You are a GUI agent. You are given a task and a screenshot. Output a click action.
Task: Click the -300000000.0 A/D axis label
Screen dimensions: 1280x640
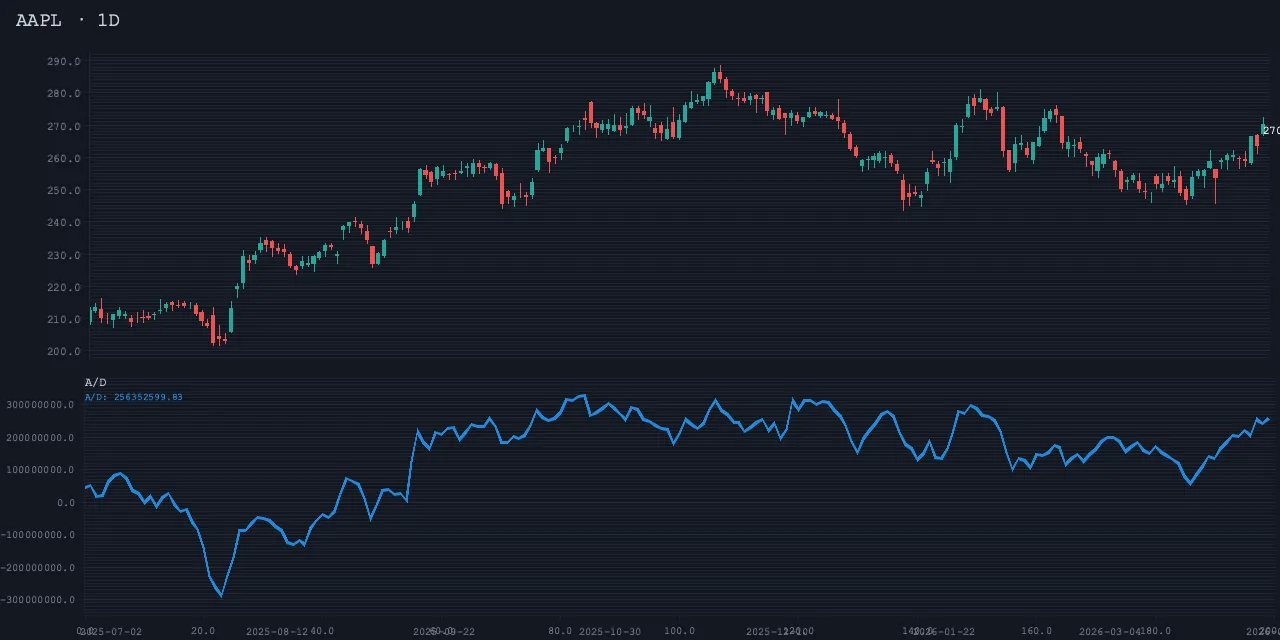click(40, 600)
